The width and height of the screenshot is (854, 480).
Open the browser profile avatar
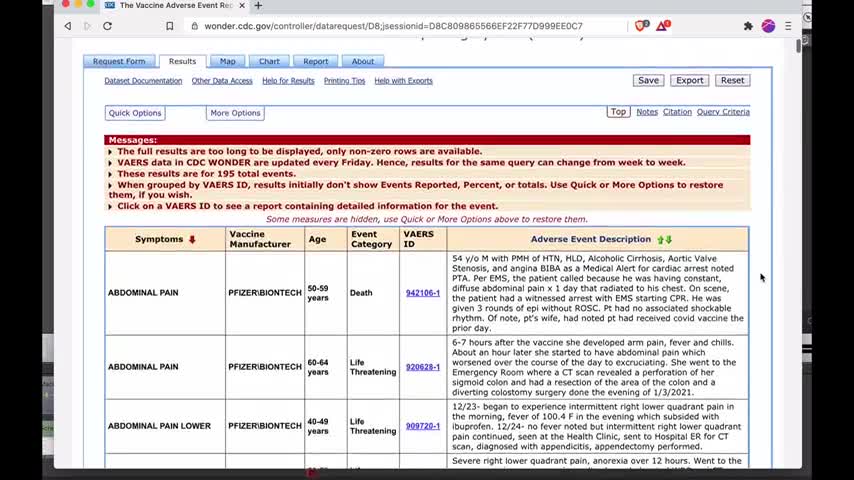pos(768,26)
